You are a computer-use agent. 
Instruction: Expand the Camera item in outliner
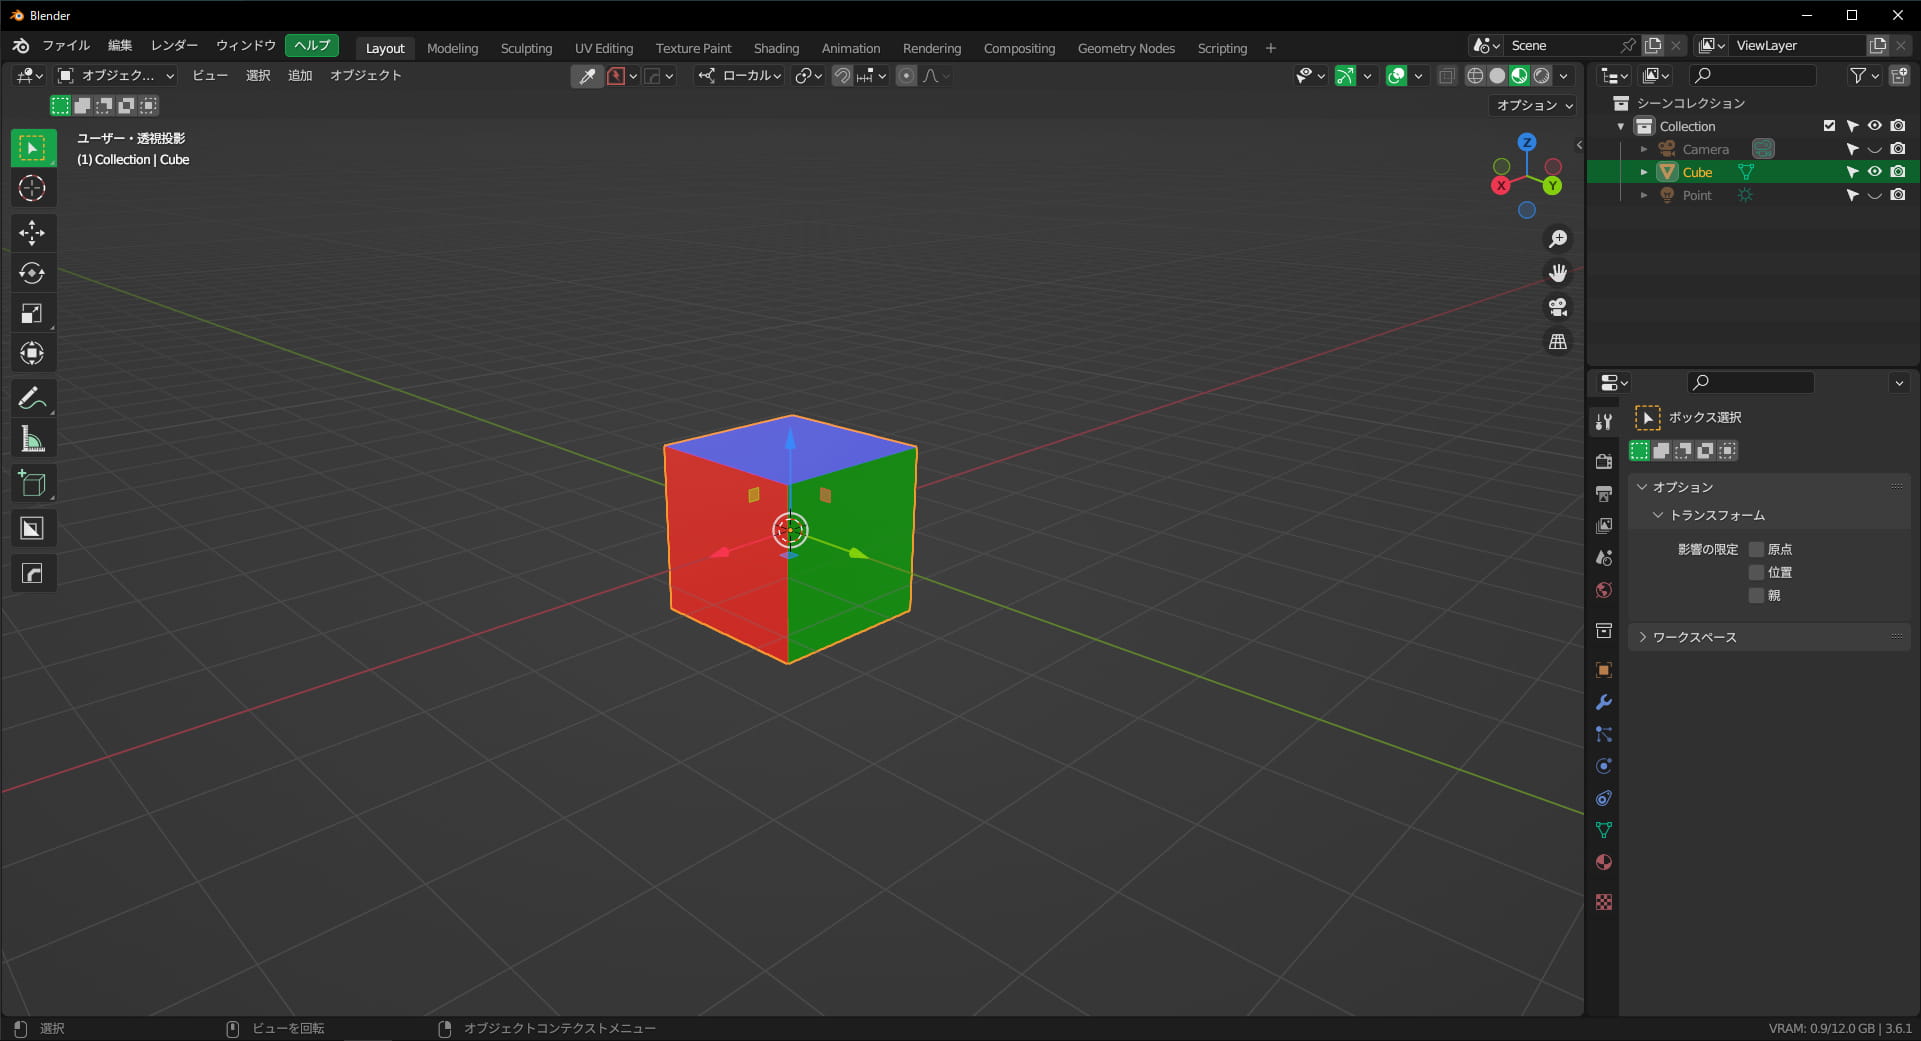1644,148
